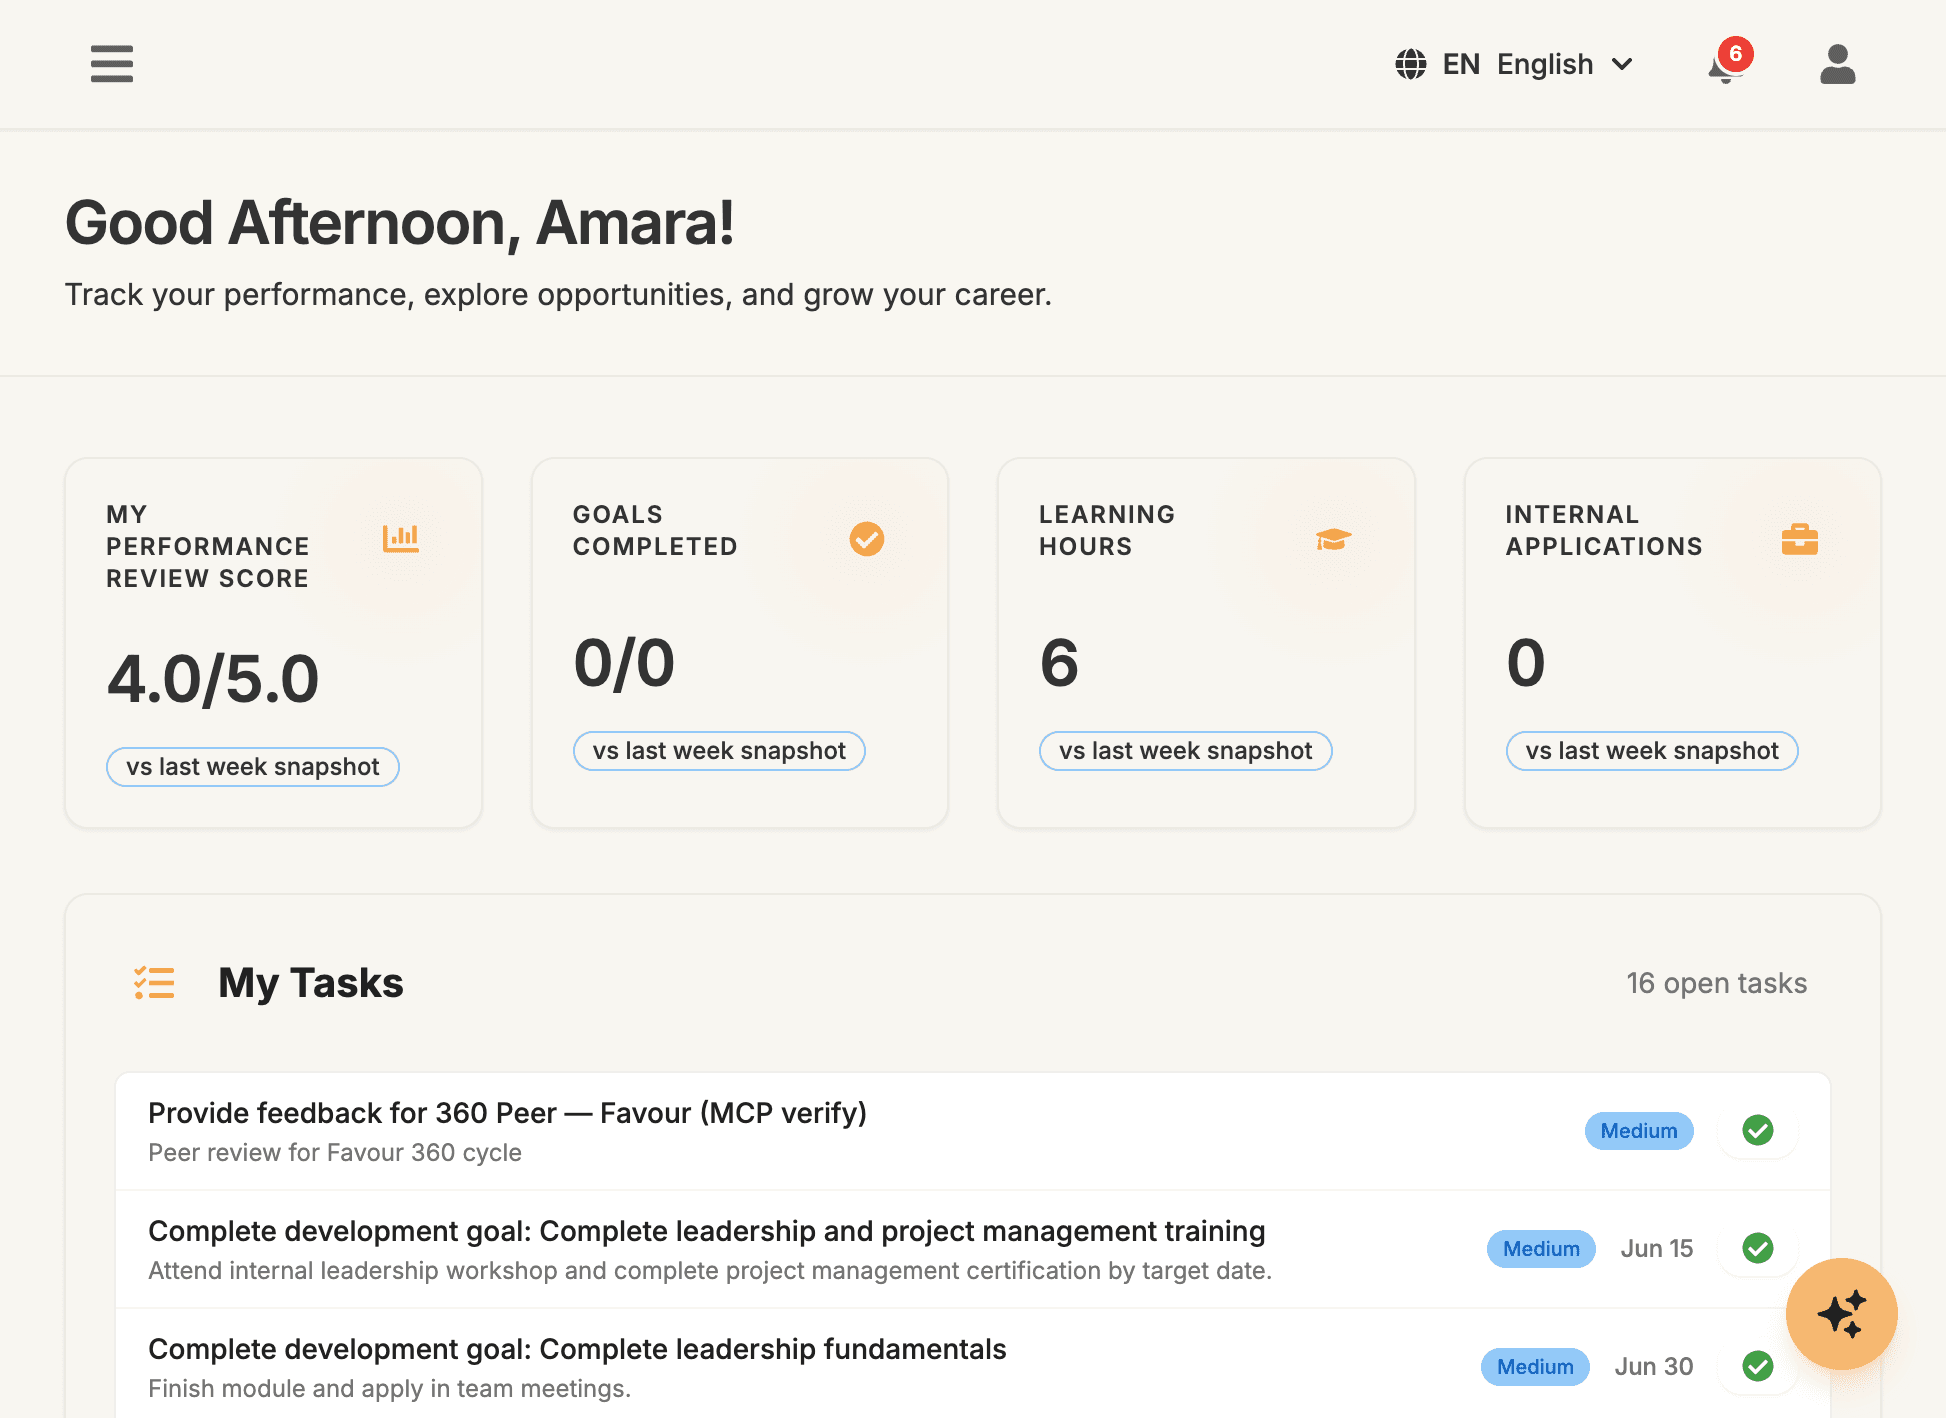The width and height of the screenshot is (1946, 1418).
Task: Open the AI assistant sparkle button
Action: tap(1841, 1314)
